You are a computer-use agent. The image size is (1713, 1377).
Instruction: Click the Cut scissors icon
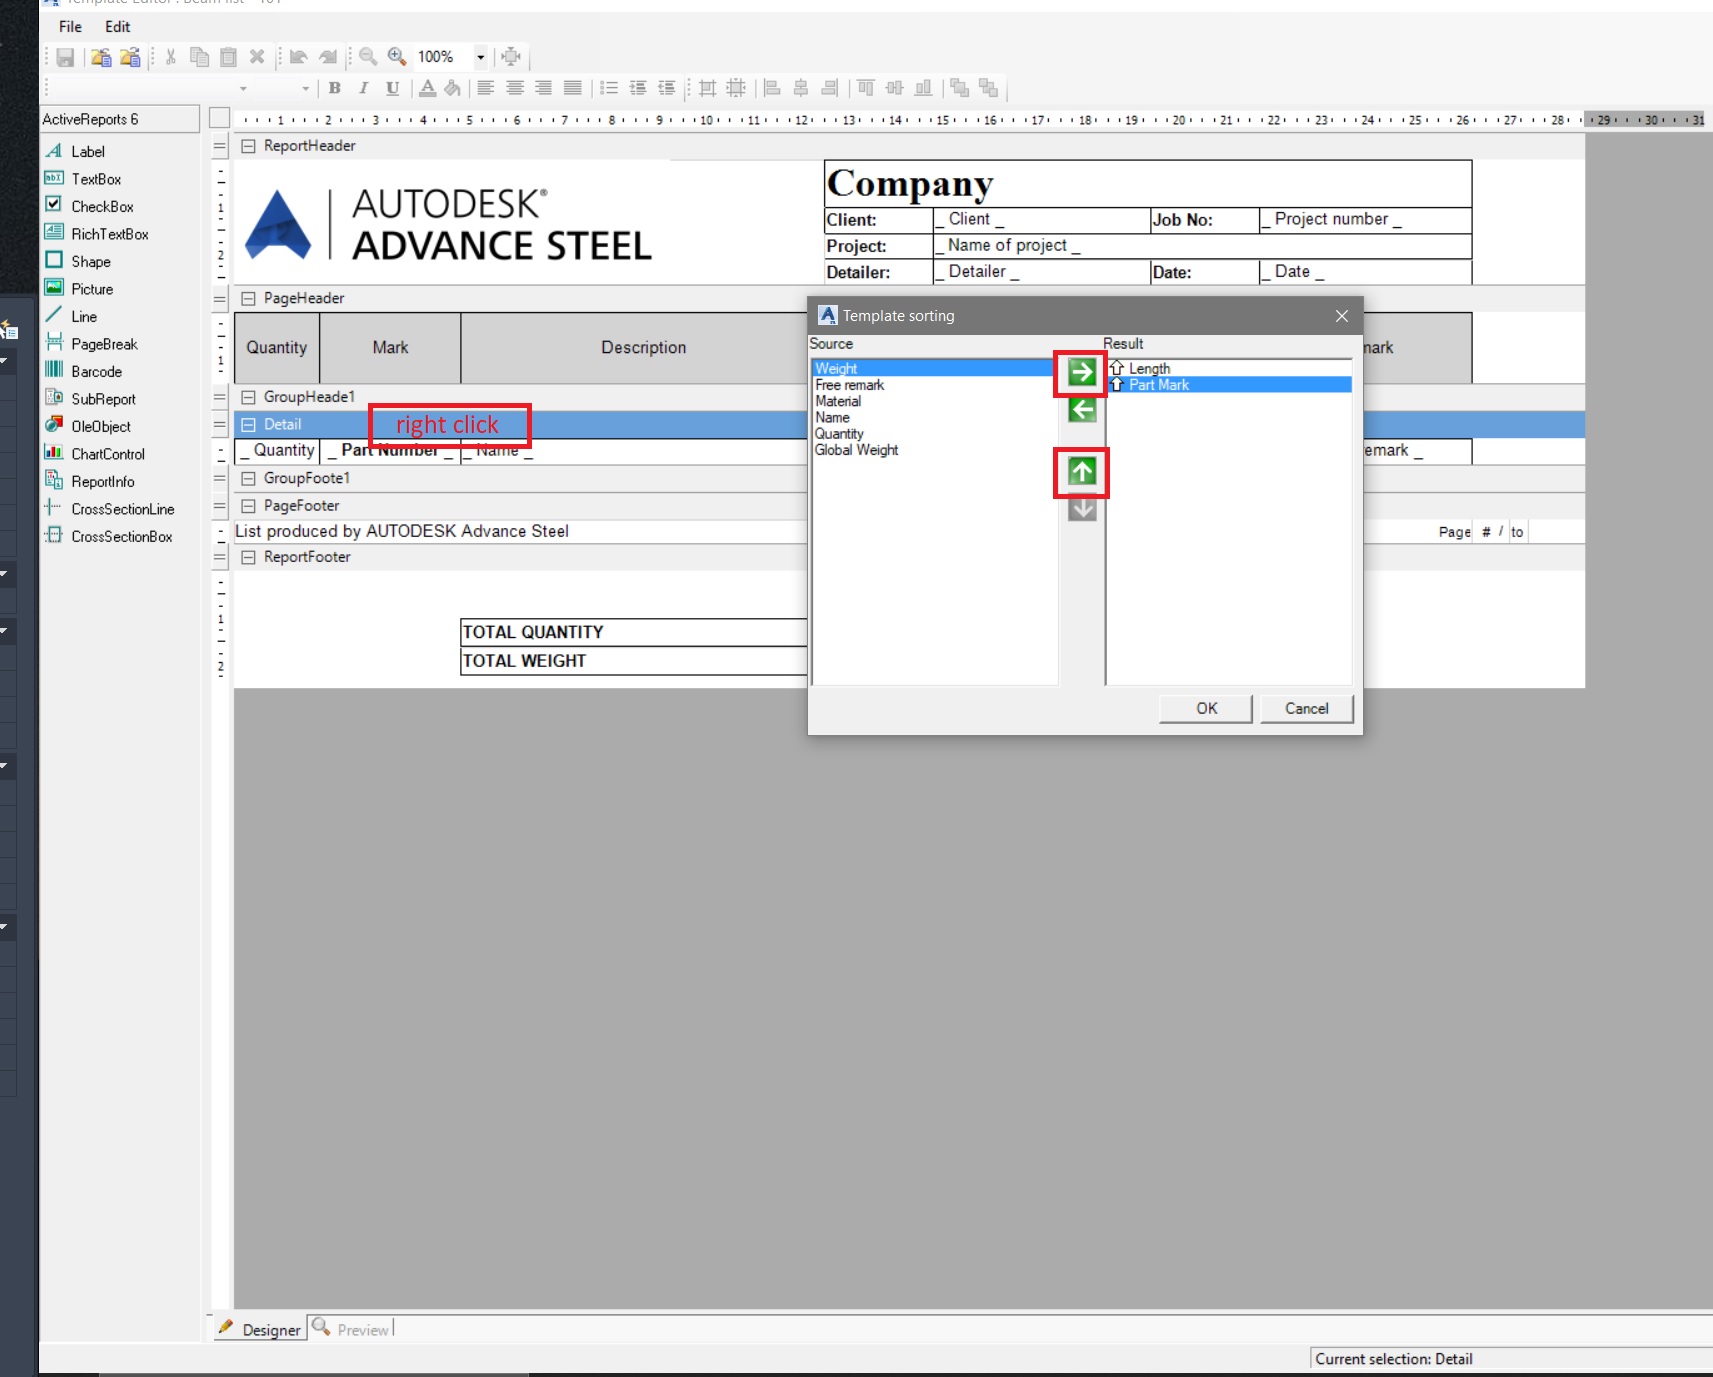click(x=171, y=57)
